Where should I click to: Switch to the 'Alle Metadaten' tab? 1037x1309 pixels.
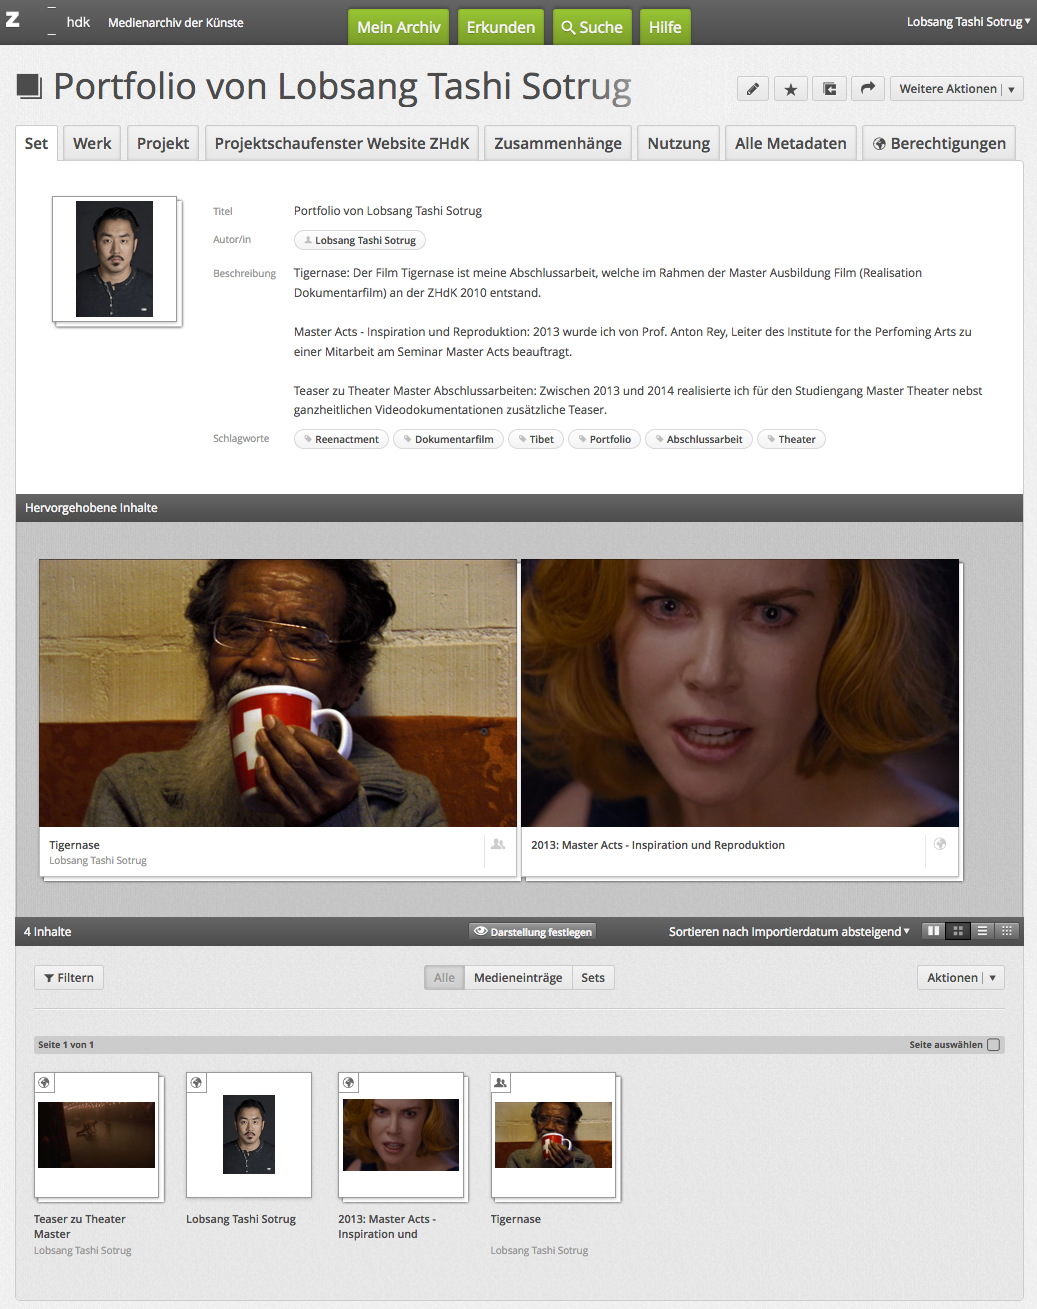pyautogui.click(x=790, y=143)
